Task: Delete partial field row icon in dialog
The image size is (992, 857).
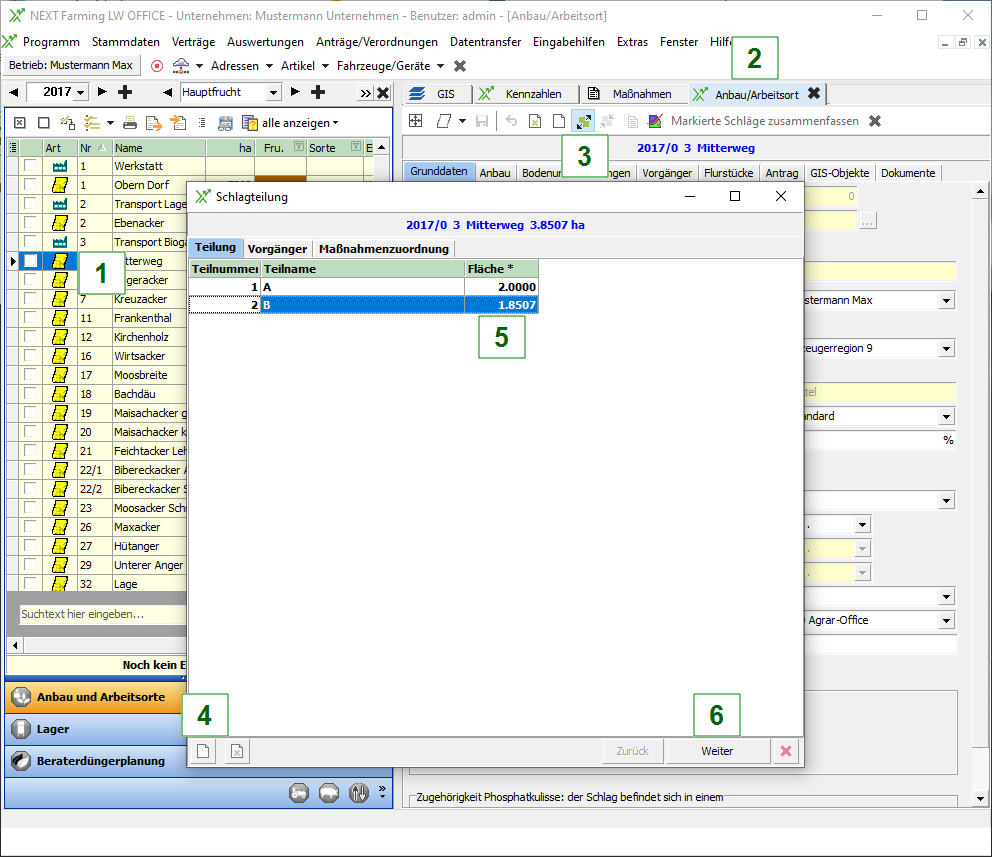Action: 236,751
